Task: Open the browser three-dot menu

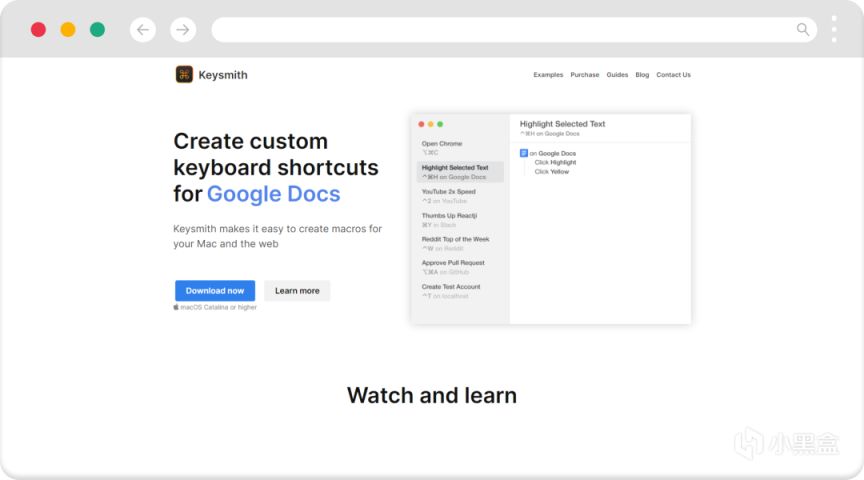Action: [x=834, y=29]
